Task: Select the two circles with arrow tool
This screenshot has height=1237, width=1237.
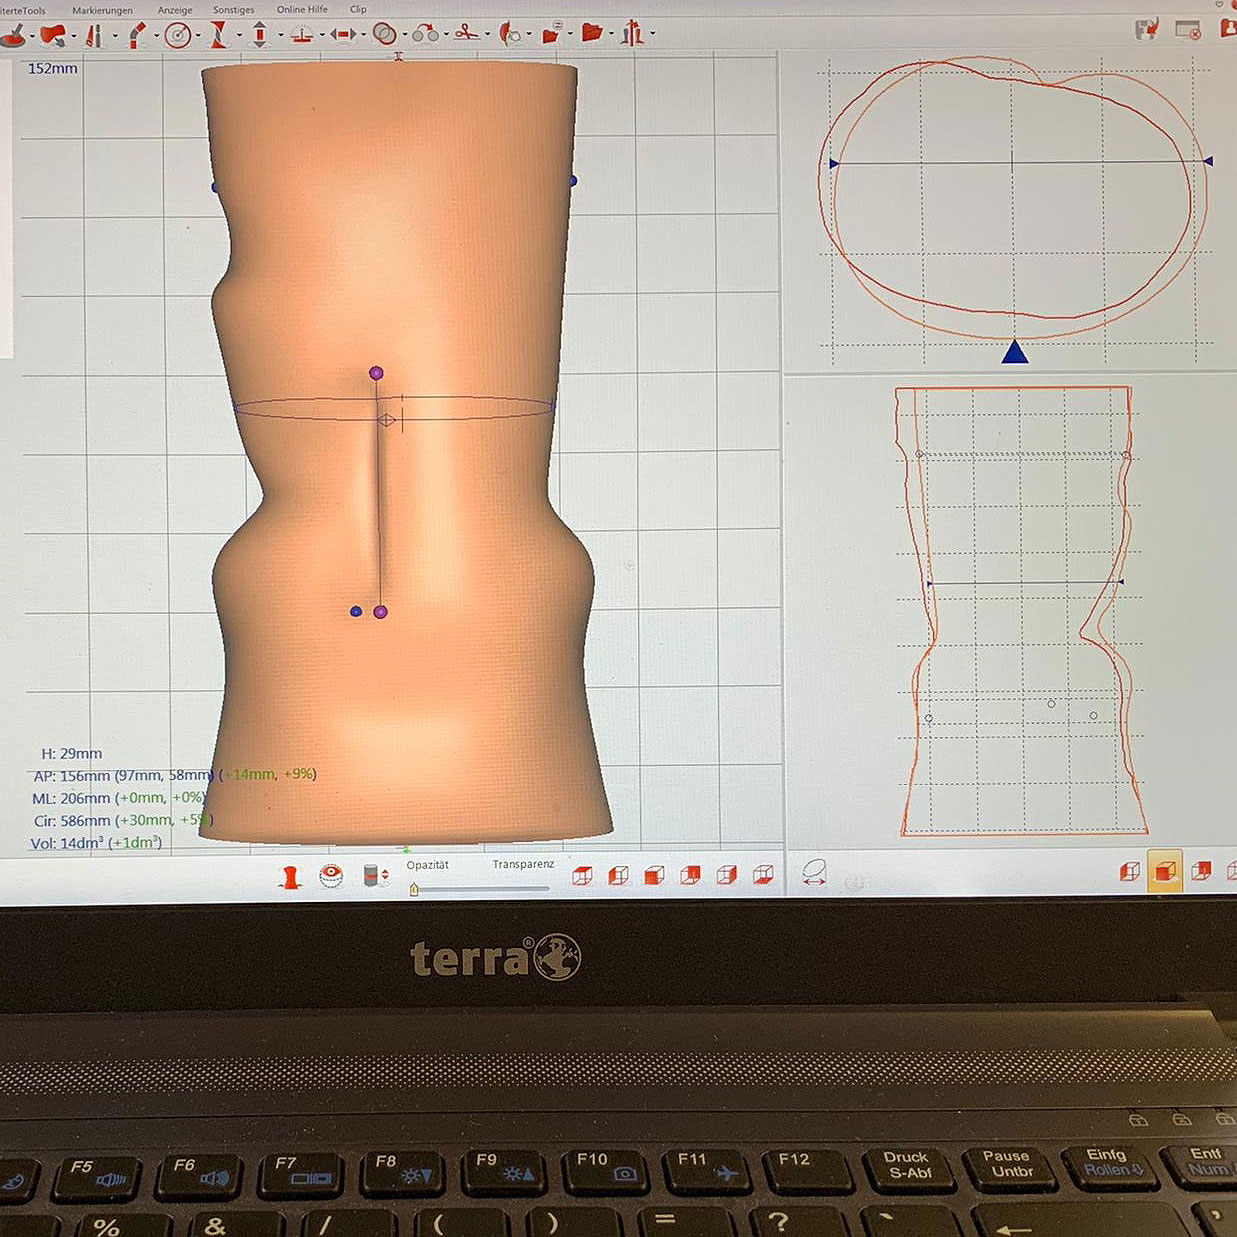Action: (425, 34)
